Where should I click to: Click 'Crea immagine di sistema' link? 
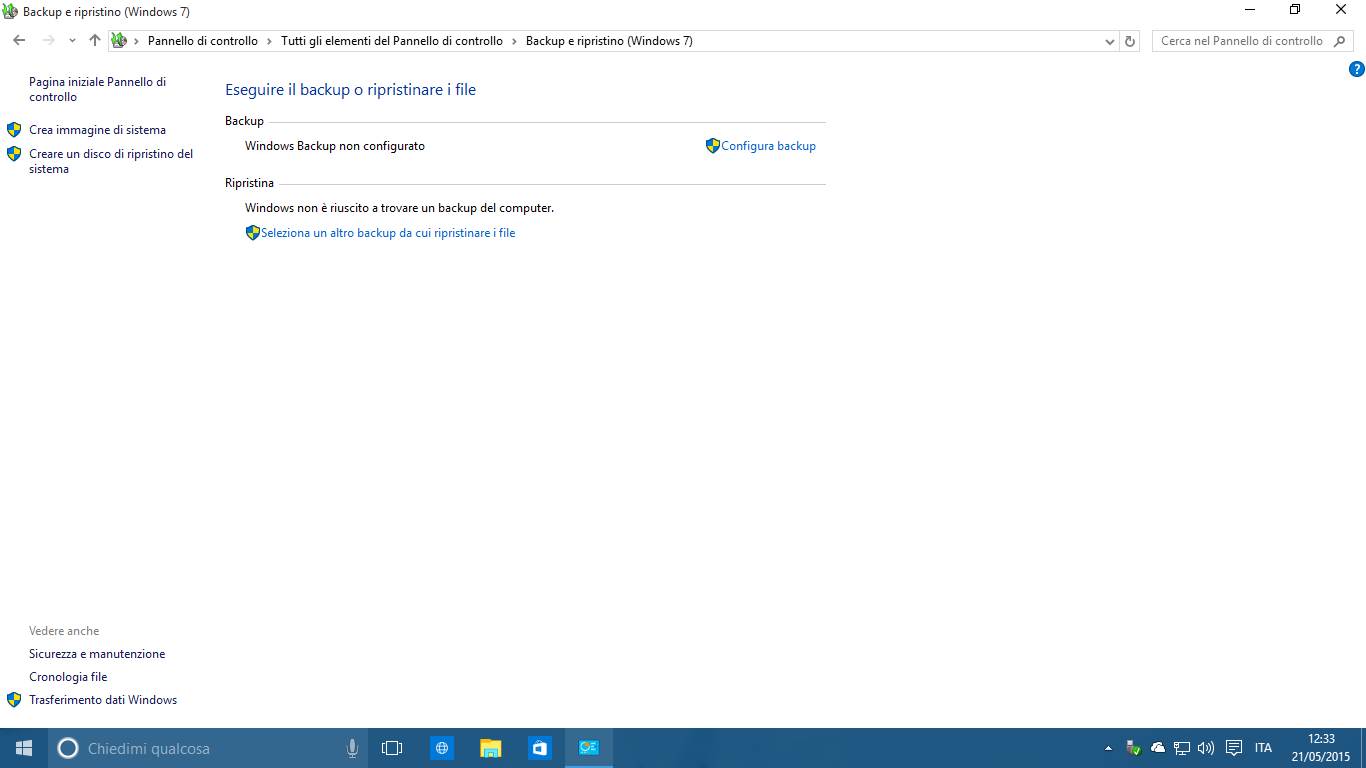click(x=97, y=130)
